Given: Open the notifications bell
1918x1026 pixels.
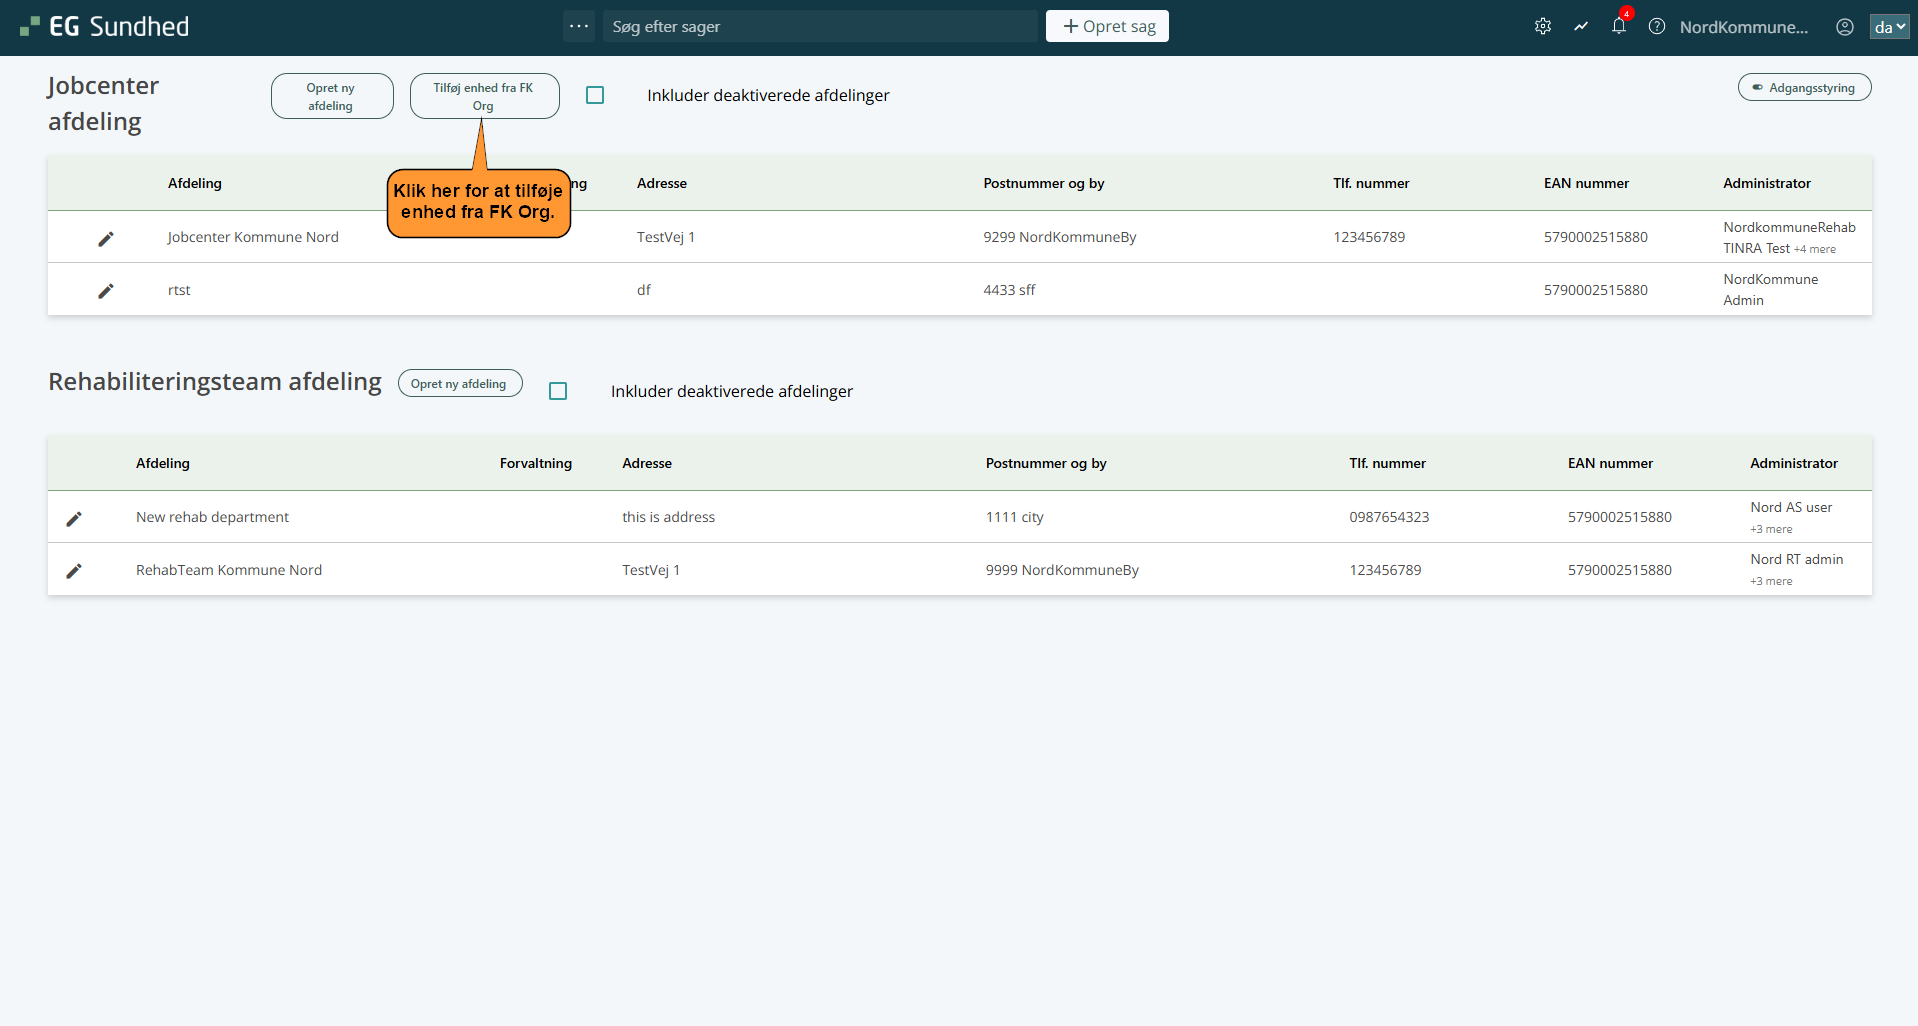Looking at the screenshot, I should tap(1618, 27).
